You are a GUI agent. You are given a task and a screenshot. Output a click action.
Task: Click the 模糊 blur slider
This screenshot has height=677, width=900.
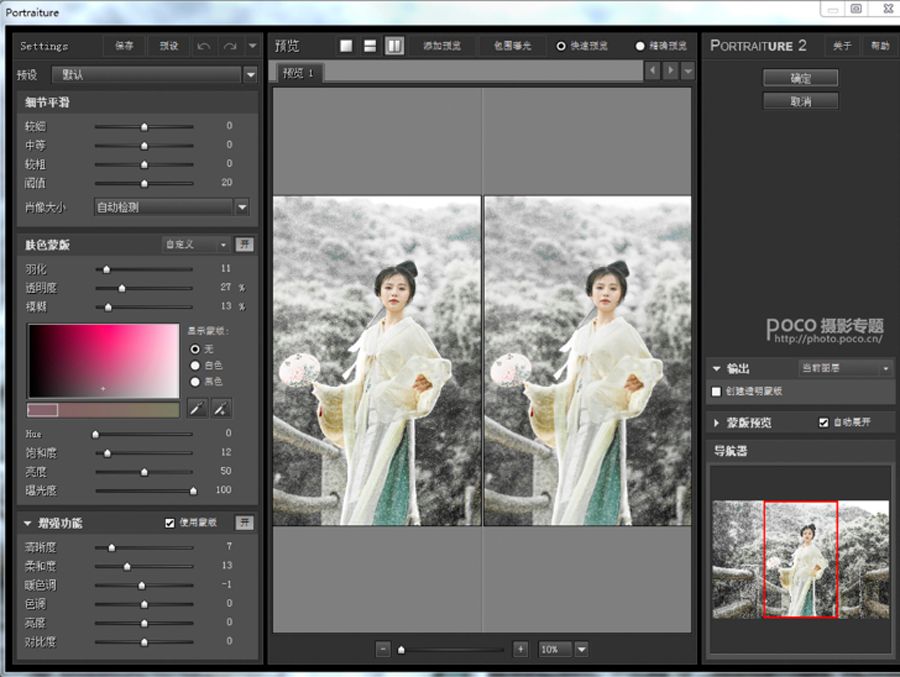point(144,307)
